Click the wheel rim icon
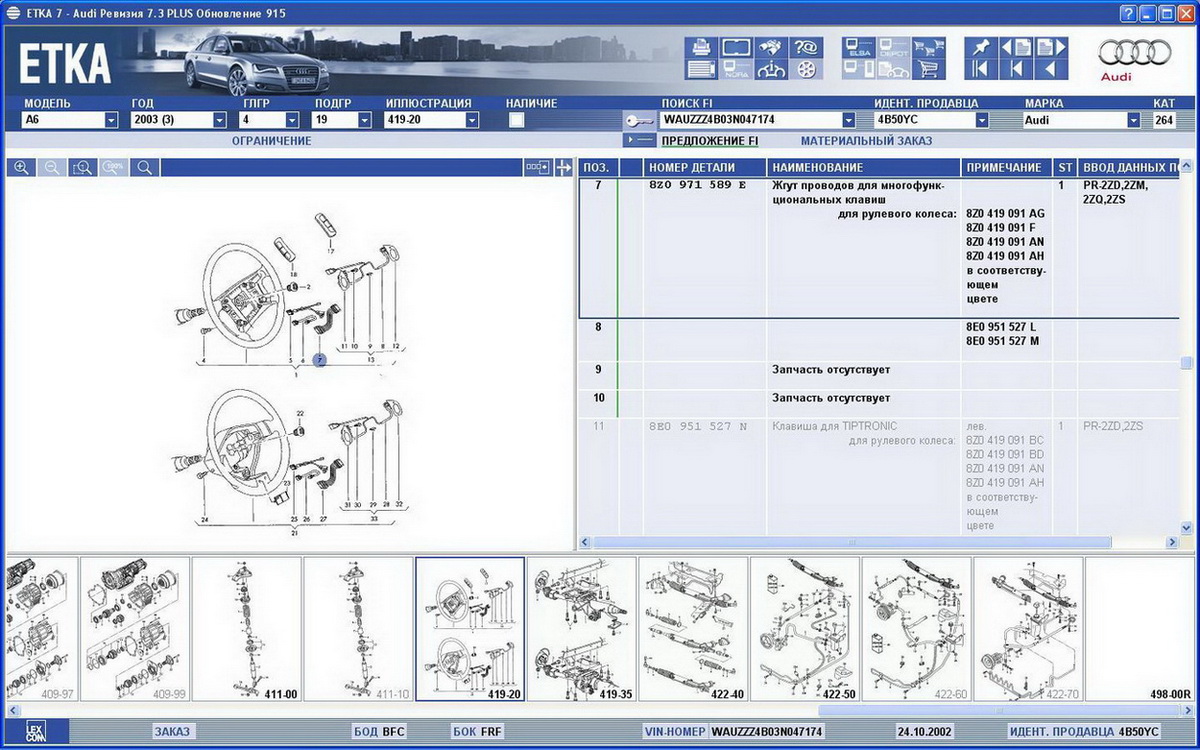The height and width of the screenshot is (750, 1200). click(x=806, y=69)
